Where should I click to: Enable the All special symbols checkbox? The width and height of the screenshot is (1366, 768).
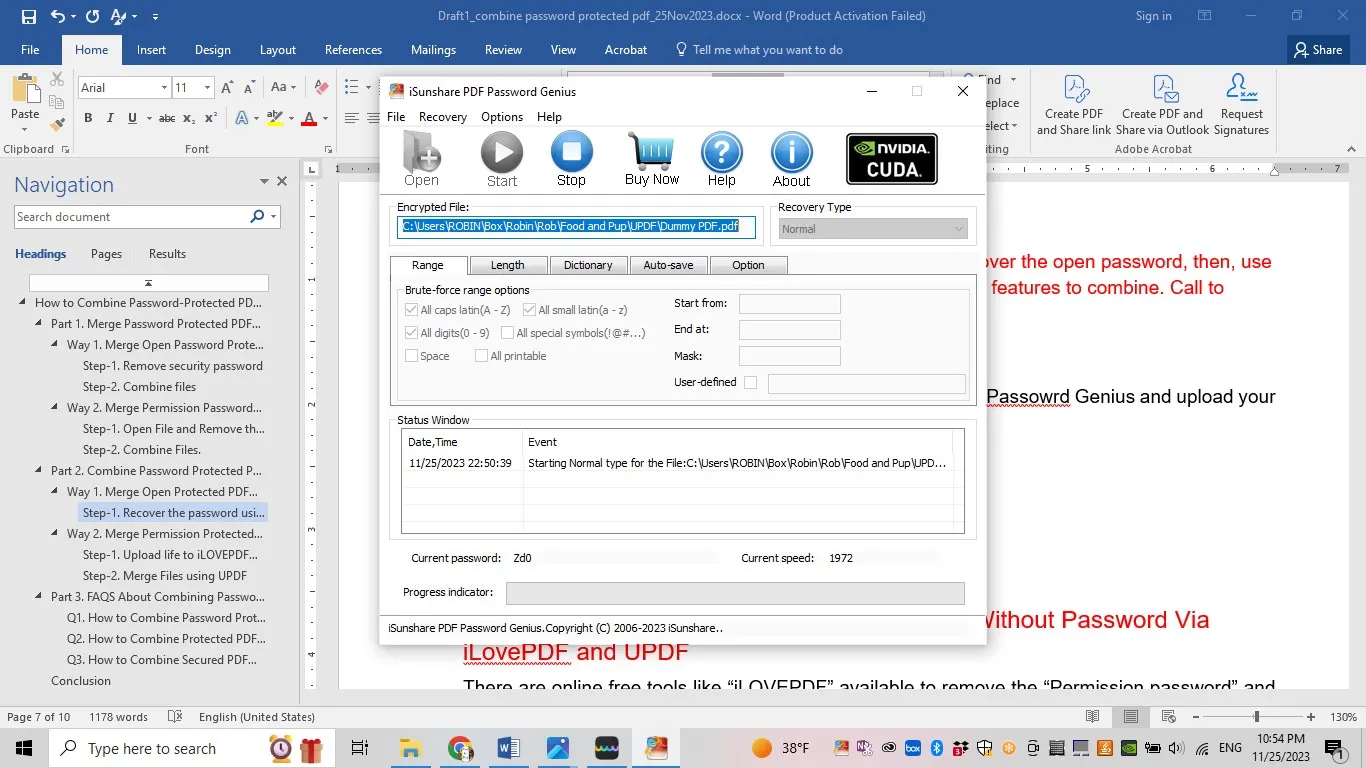point(508,332)
